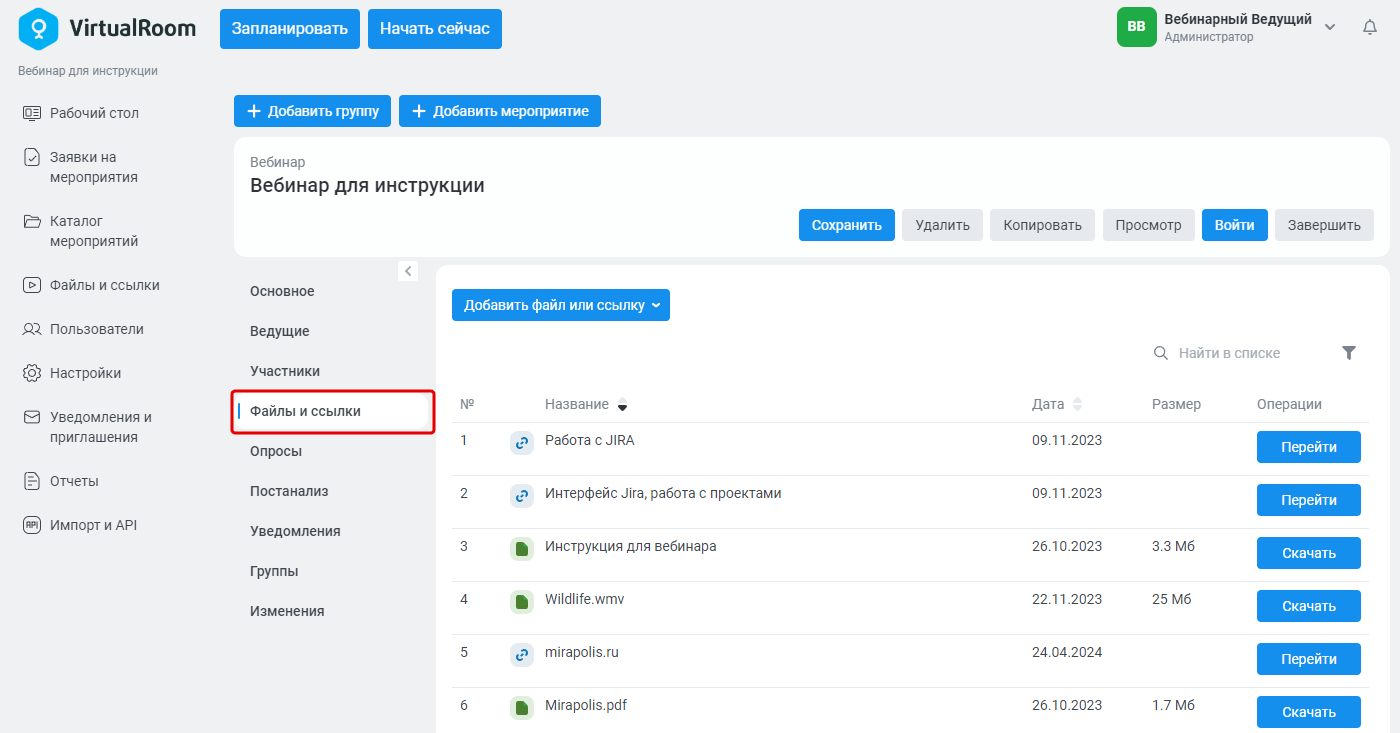Screen dimensions: 1400x733
Task: Click the Пользователи sidebar icon
Action: 32,329
